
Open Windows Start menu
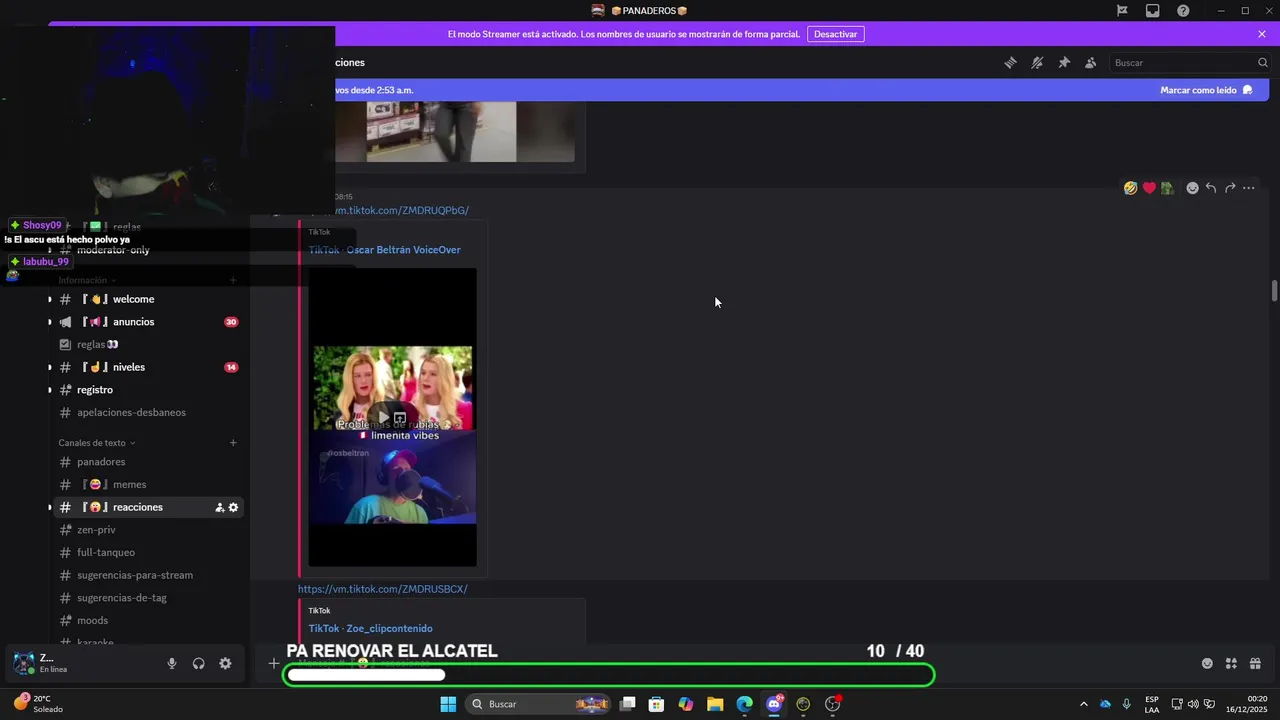click(448, 704)
